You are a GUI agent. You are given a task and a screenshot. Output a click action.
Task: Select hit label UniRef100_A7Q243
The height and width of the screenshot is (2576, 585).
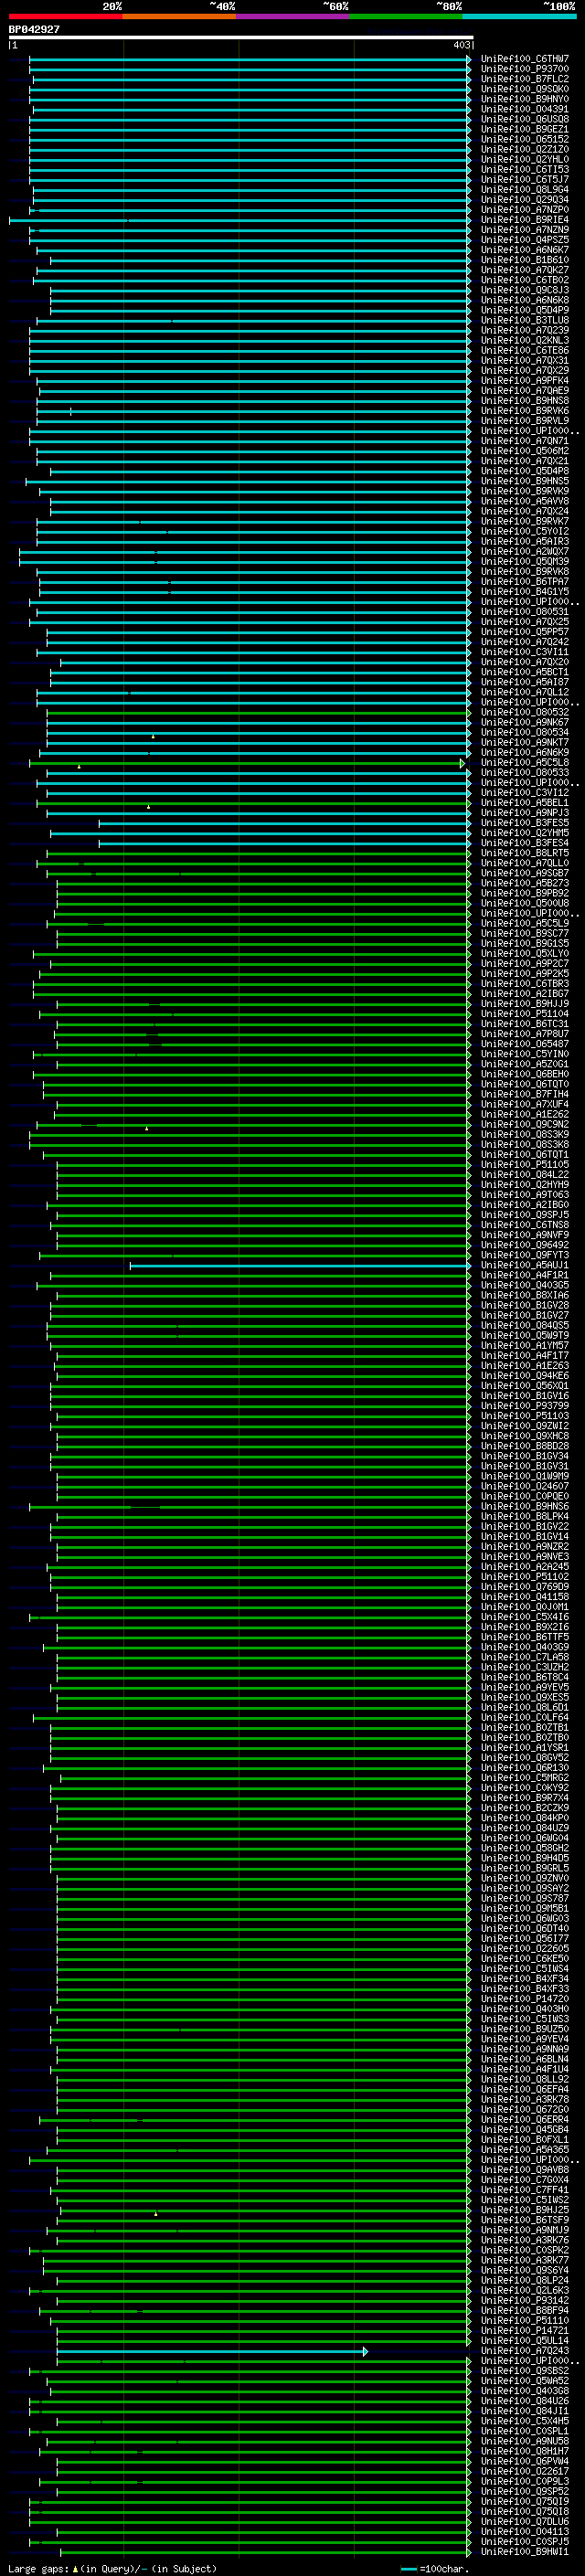(525, 2350)
